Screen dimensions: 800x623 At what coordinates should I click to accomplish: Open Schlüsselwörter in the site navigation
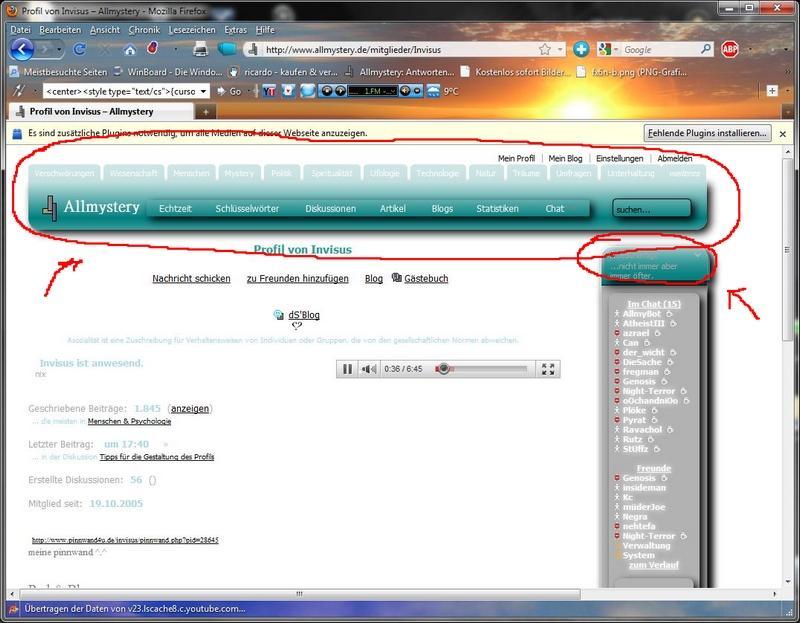[x=247, y=209]
